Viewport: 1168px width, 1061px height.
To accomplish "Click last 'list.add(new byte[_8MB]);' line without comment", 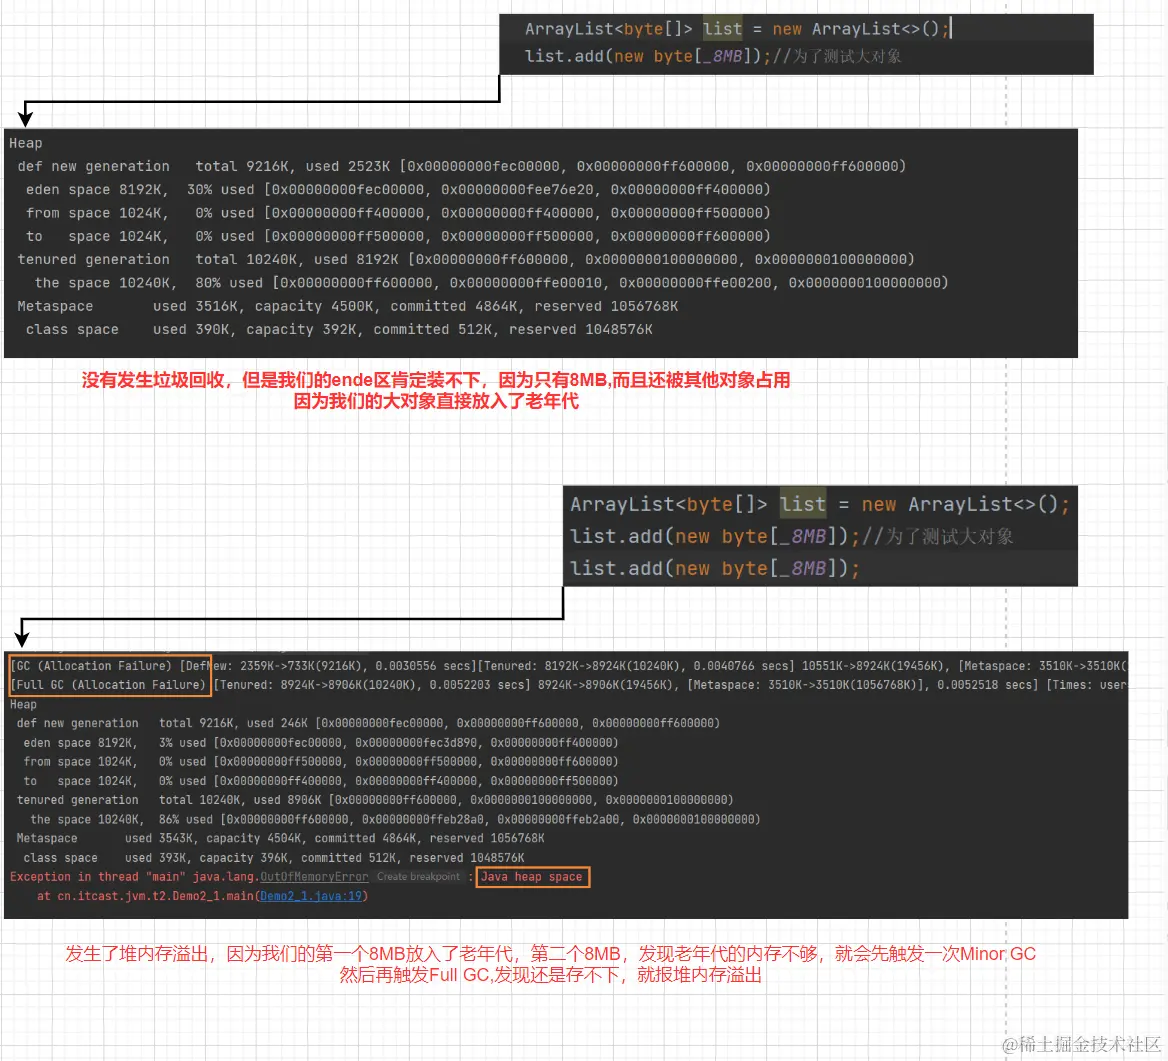I will click(x=715, y=568).
